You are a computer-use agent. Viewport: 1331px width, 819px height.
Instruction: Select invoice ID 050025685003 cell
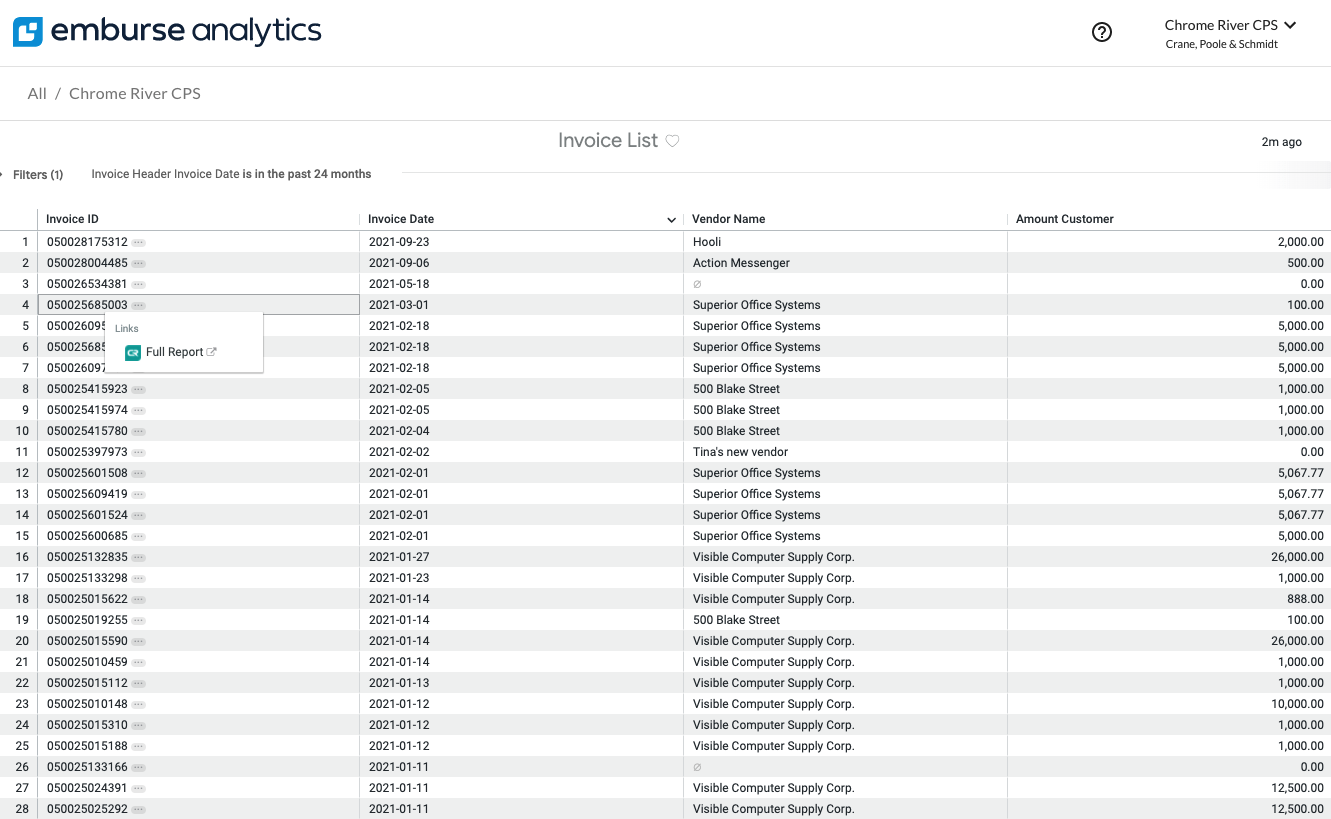(x=87, y=305)
